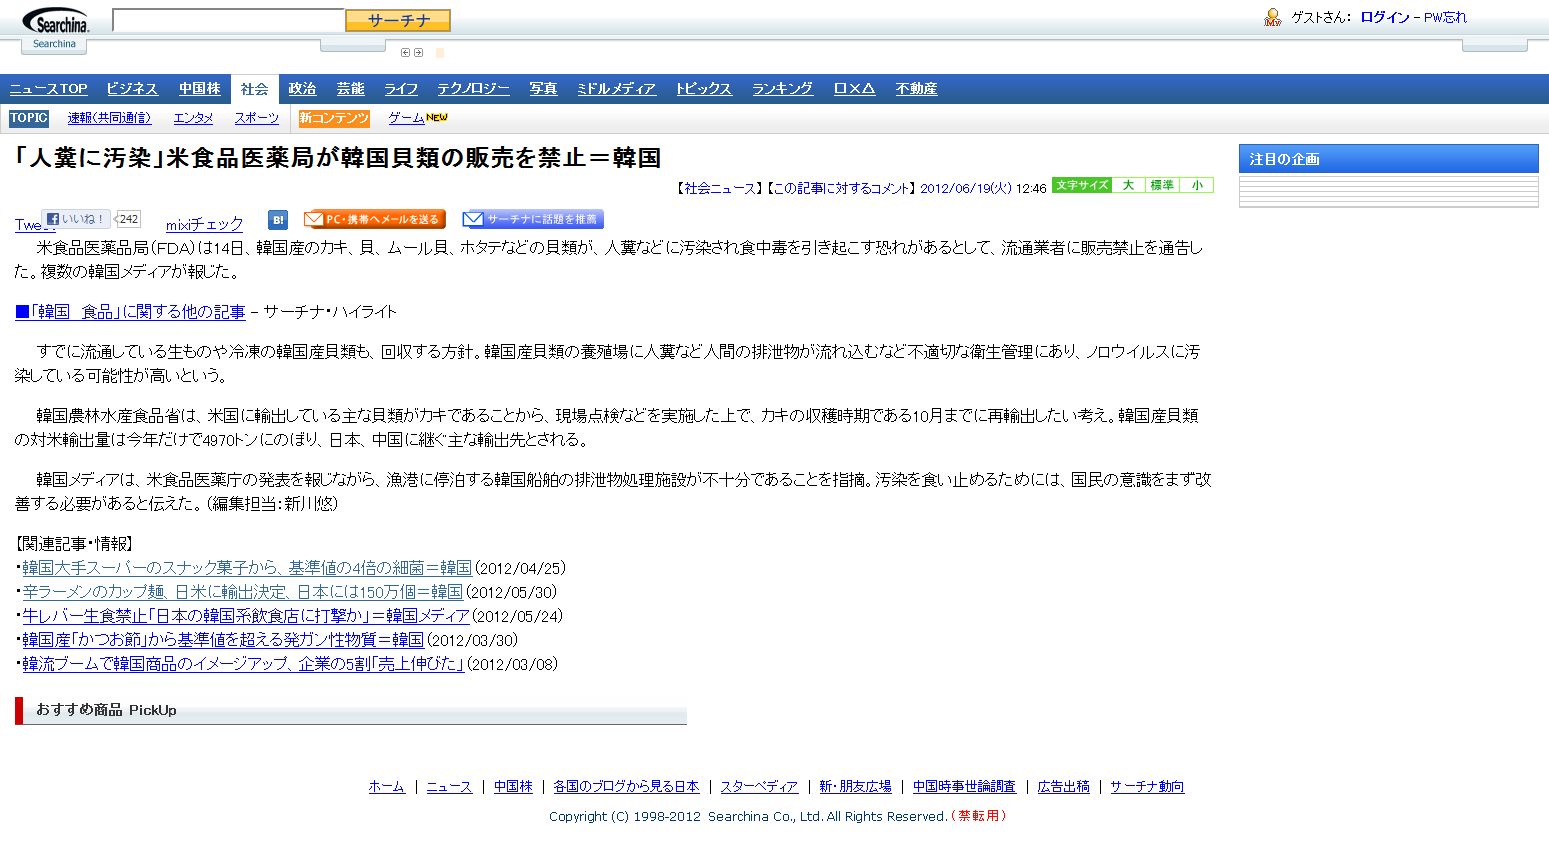The height and width of the screenshot is (844, 1549).
Task: Click the Searchina logo
Action: (x=55, y=21)
